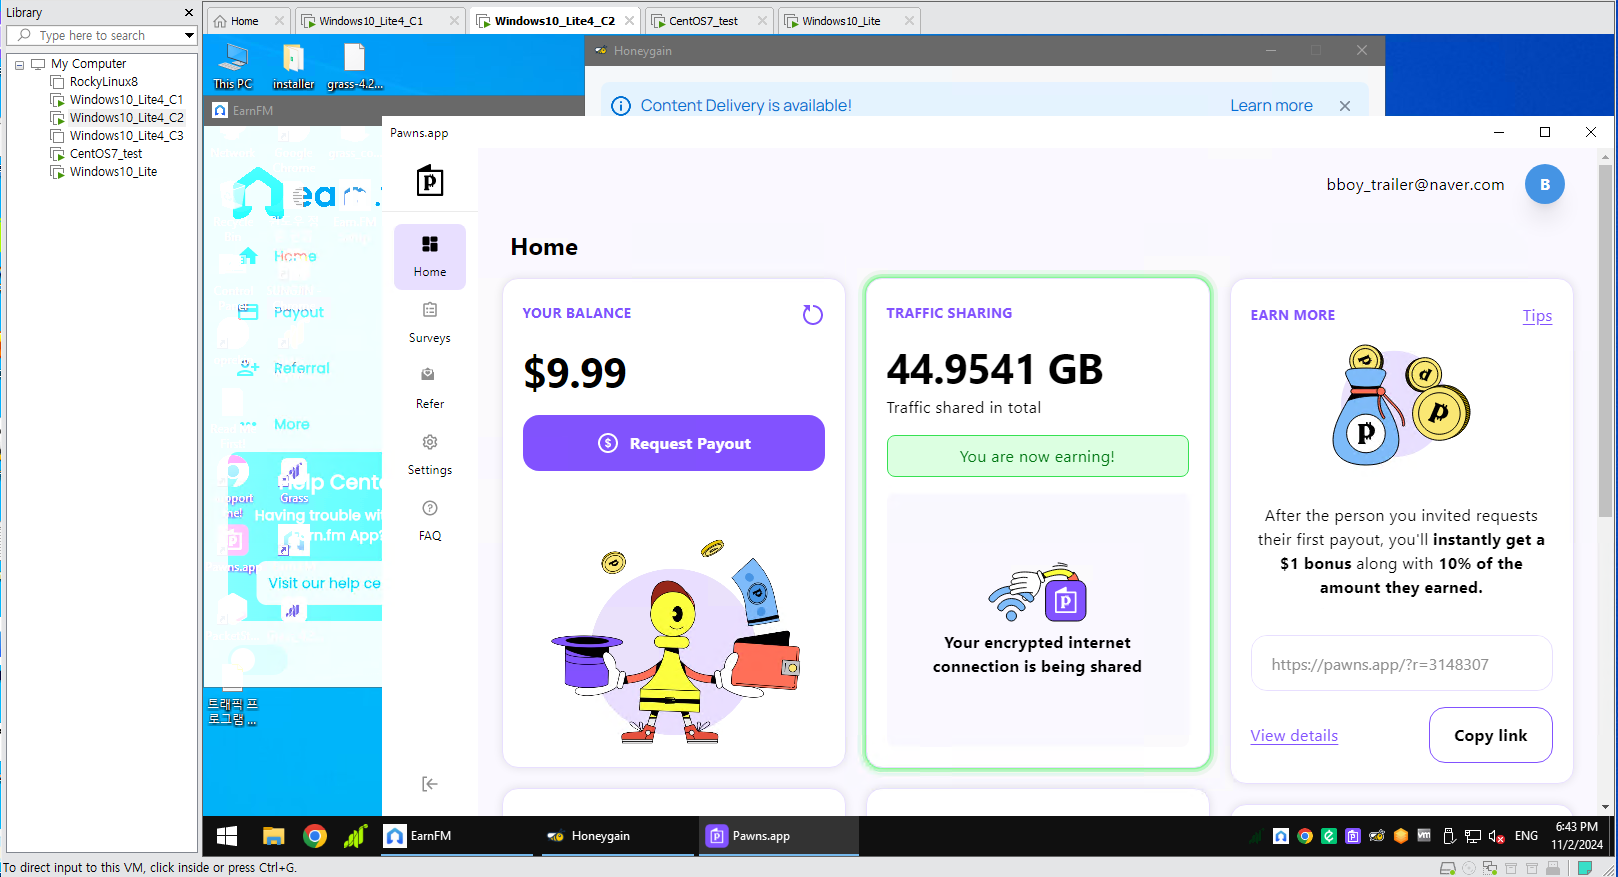Viewport: 1618px width, 877px height.
Task: Open the library search dropdown arrow
Action: click(189, 36)
